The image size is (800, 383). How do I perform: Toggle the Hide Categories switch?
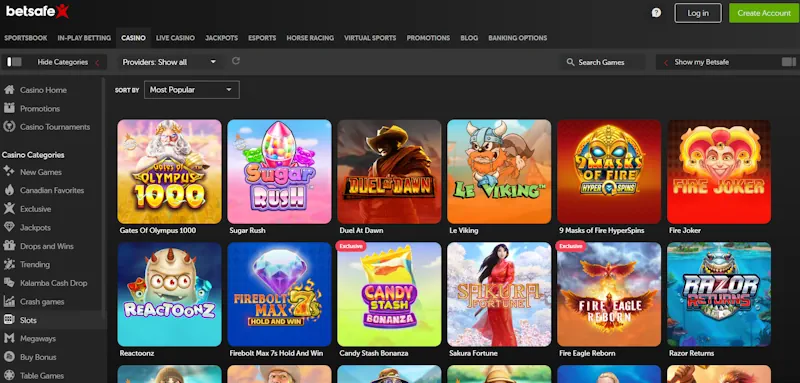pos(14,62)
